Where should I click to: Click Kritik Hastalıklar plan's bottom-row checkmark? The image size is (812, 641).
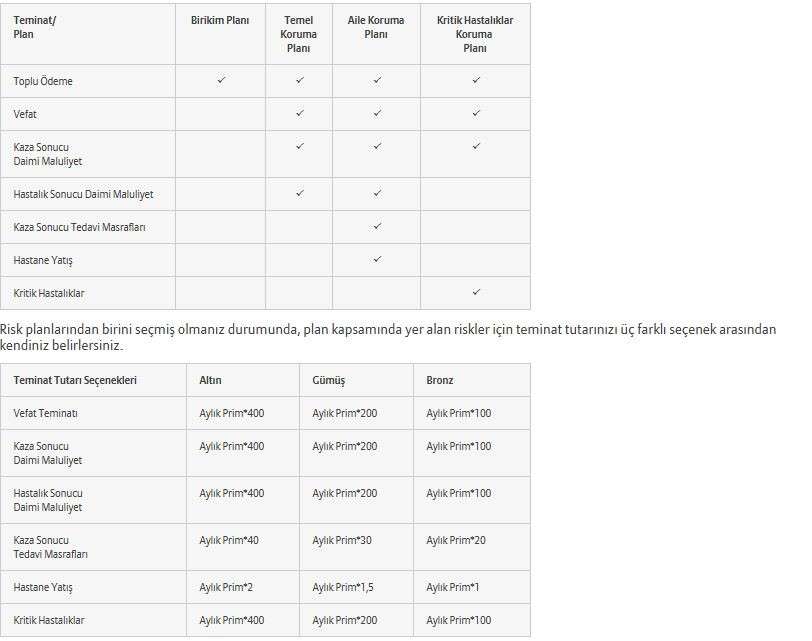(476, 293)
